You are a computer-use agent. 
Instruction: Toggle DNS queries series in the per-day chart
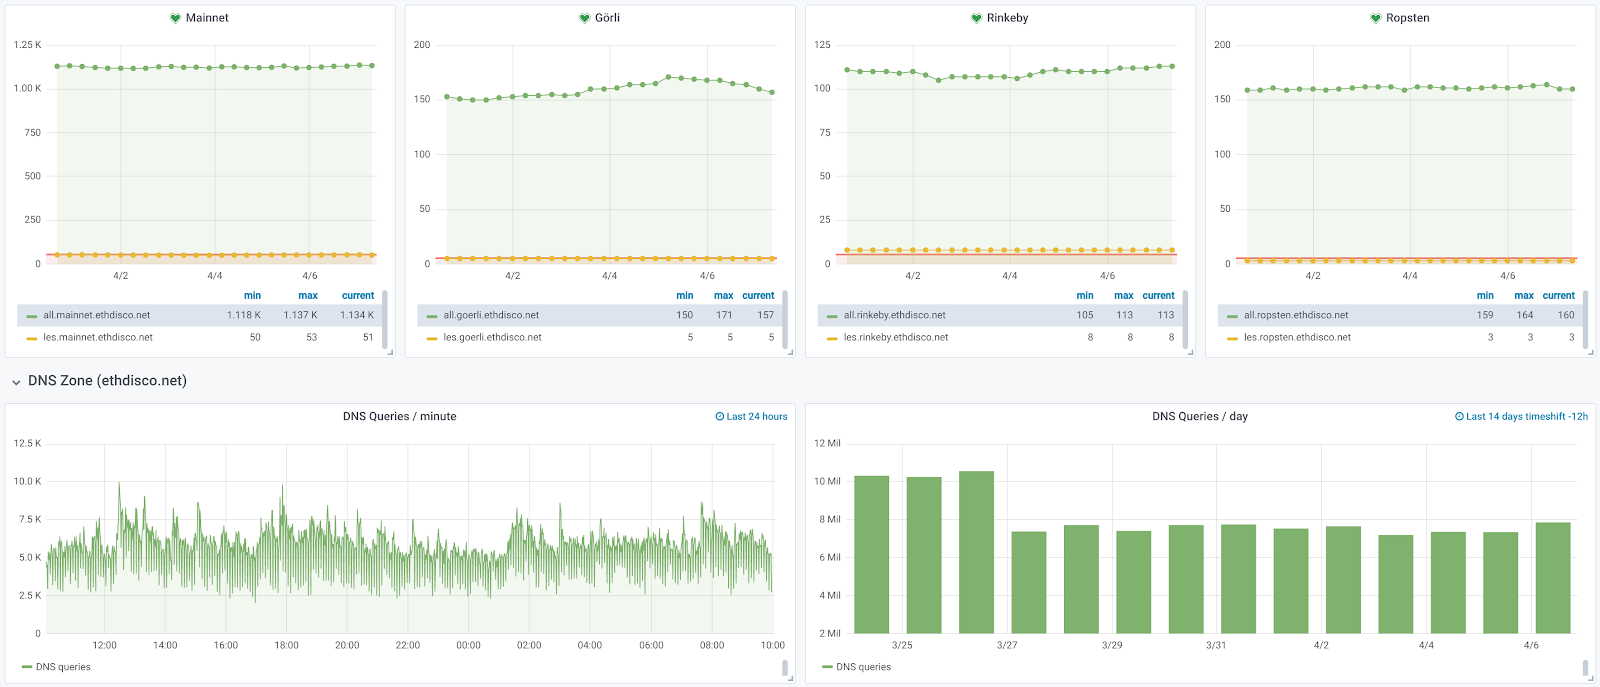pyautogui.click(x=862, y=667)
